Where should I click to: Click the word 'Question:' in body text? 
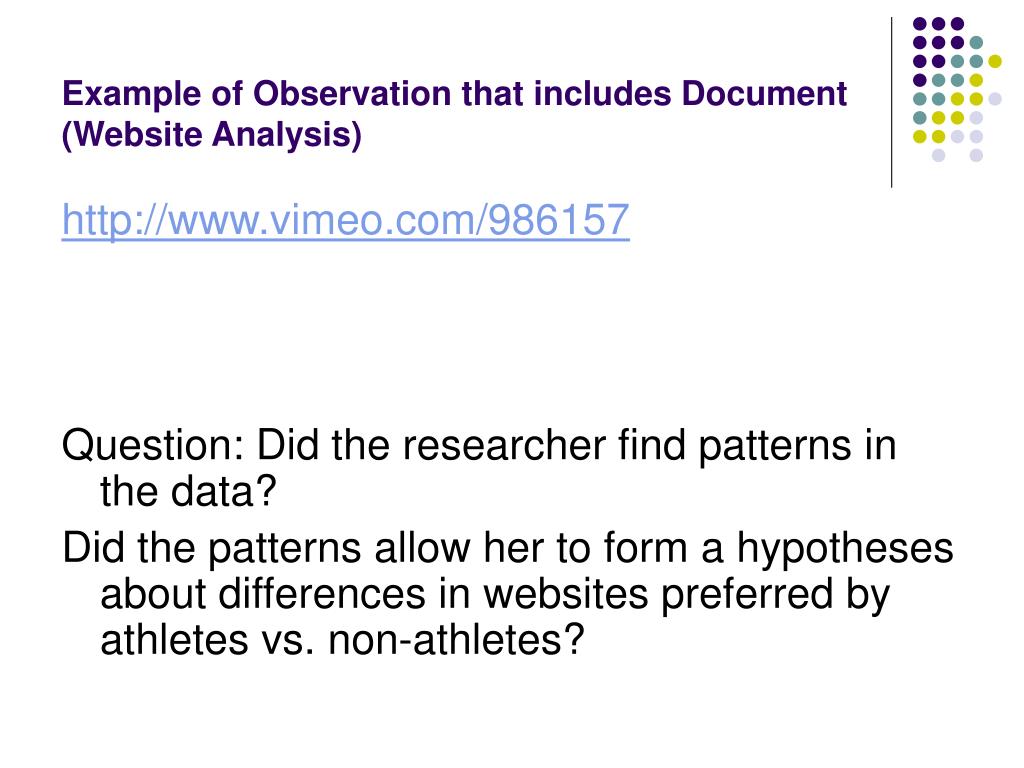tap(152, 447)
